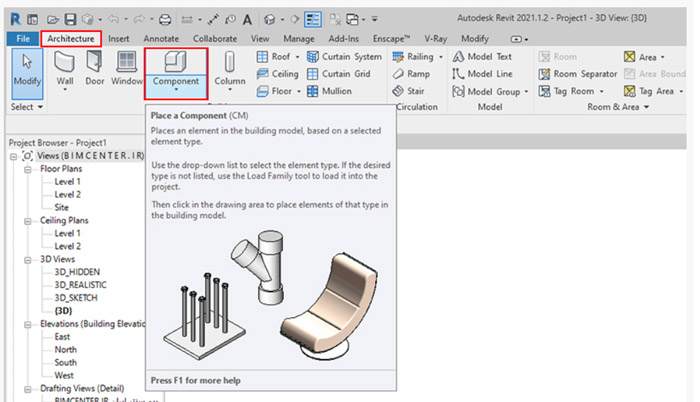The height and width of the screenshot is (402, 700).
Task: Open the Undo history dropdown arrow
Action: click(126, 20)
